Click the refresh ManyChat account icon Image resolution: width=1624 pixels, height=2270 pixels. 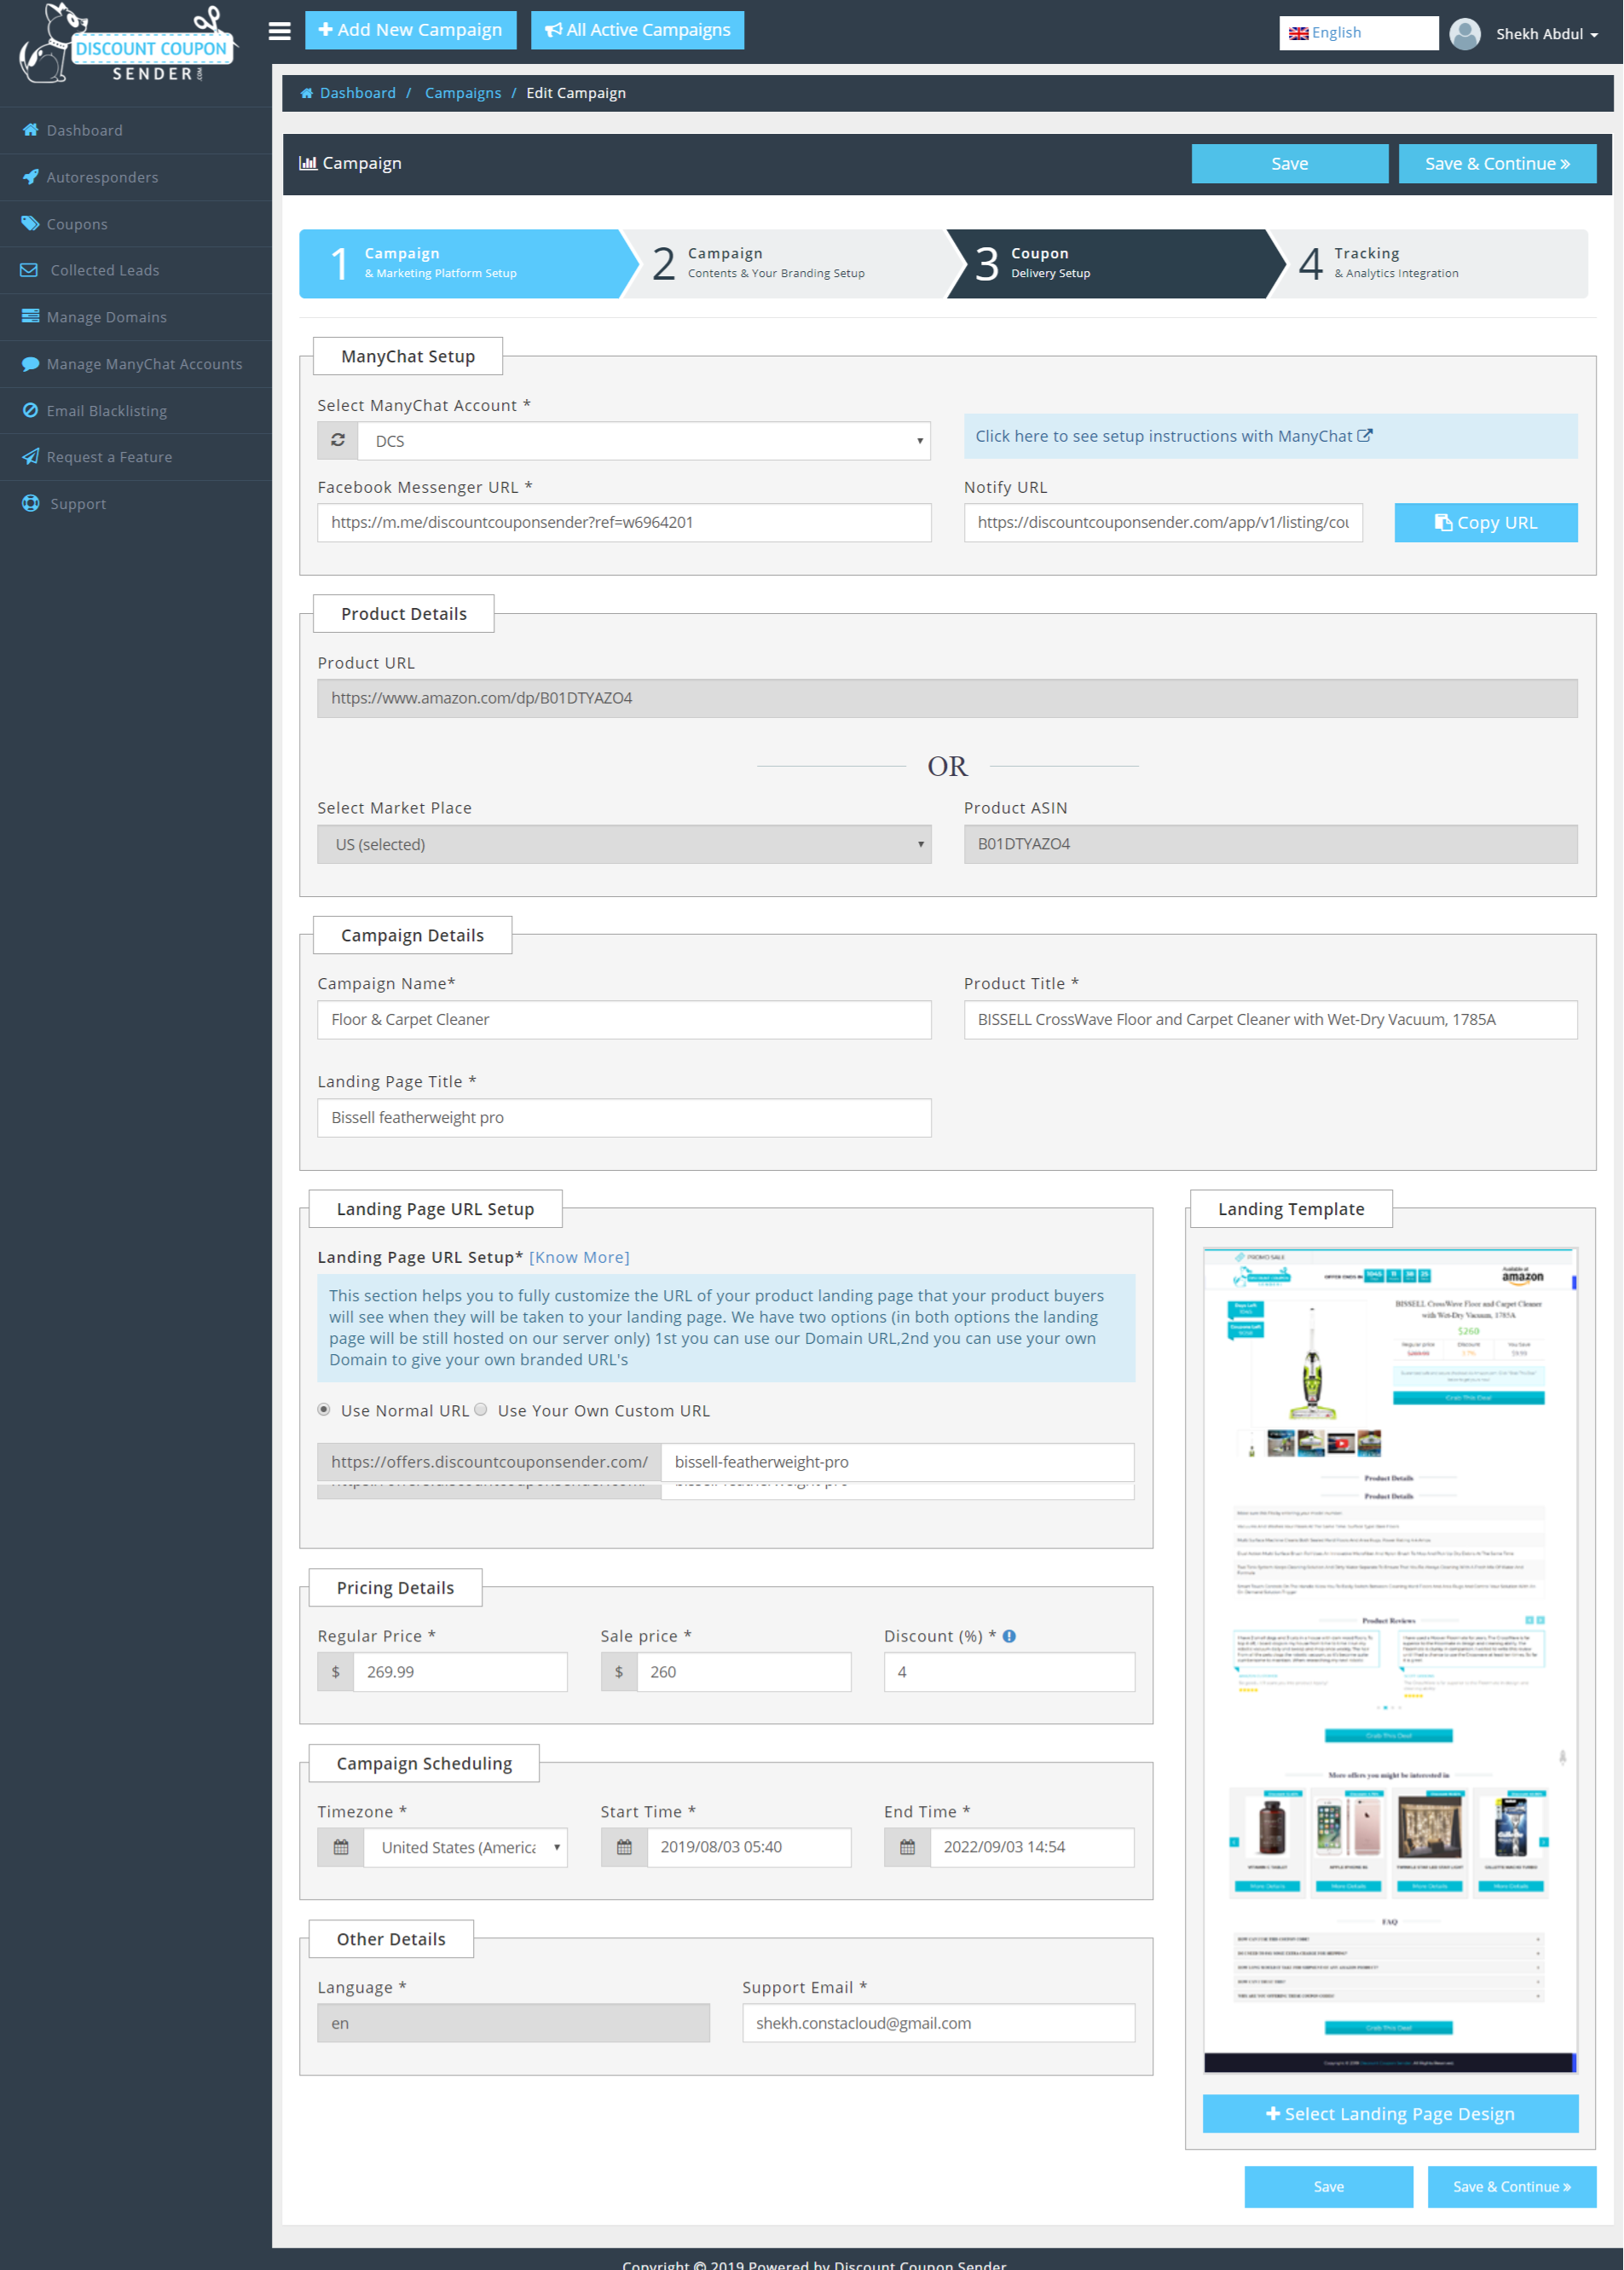pos(338,441)
